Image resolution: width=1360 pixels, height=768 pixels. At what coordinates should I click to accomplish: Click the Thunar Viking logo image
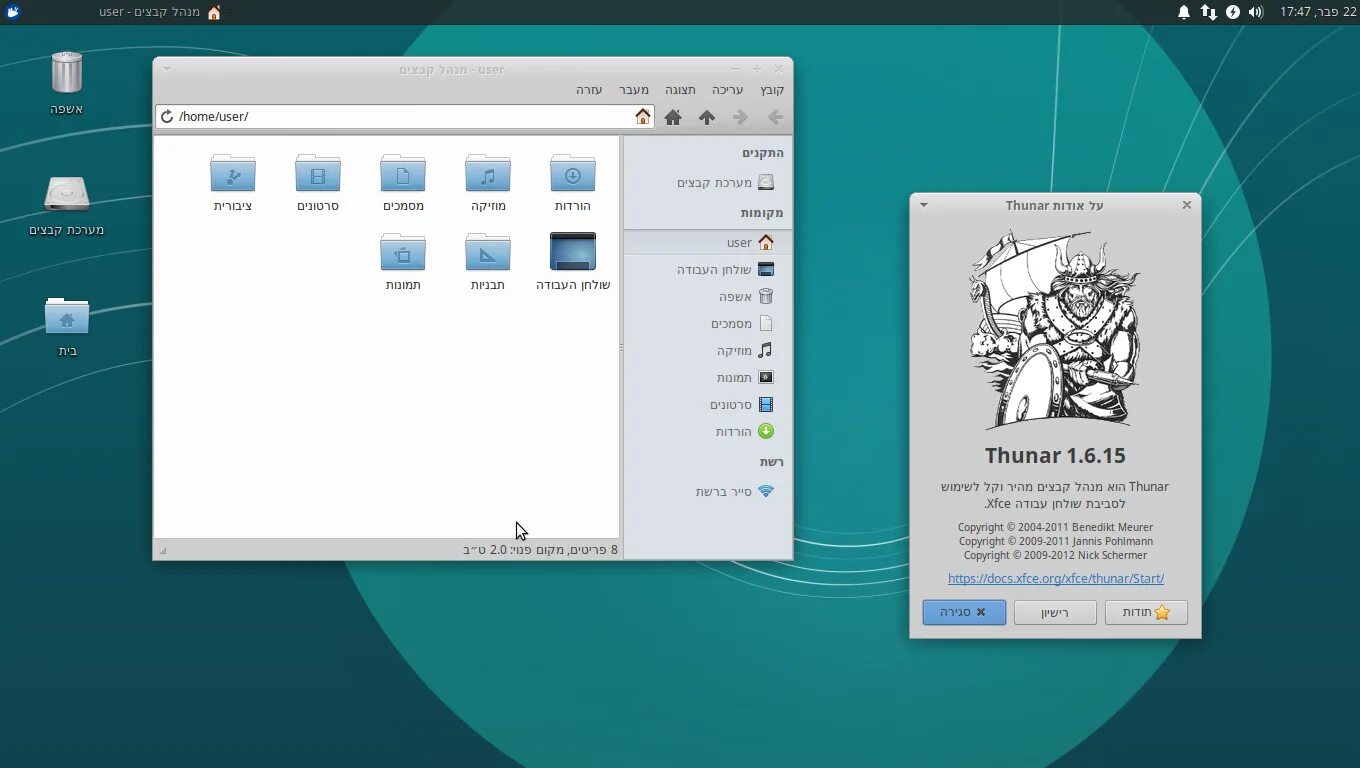[x=1055, y=330]
